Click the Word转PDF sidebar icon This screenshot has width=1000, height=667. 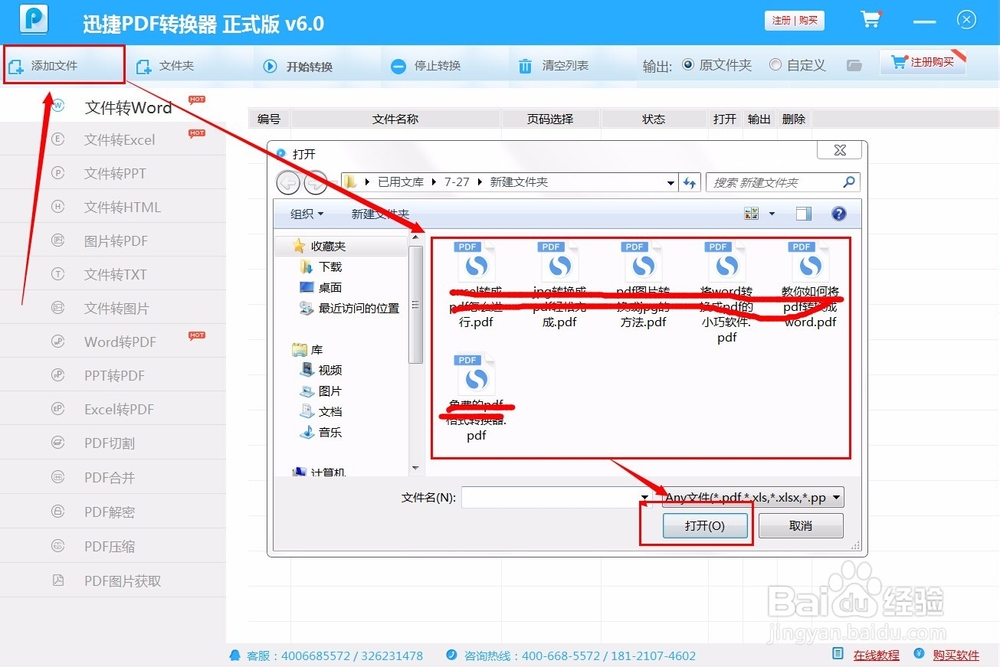click(x=58, y=341)
